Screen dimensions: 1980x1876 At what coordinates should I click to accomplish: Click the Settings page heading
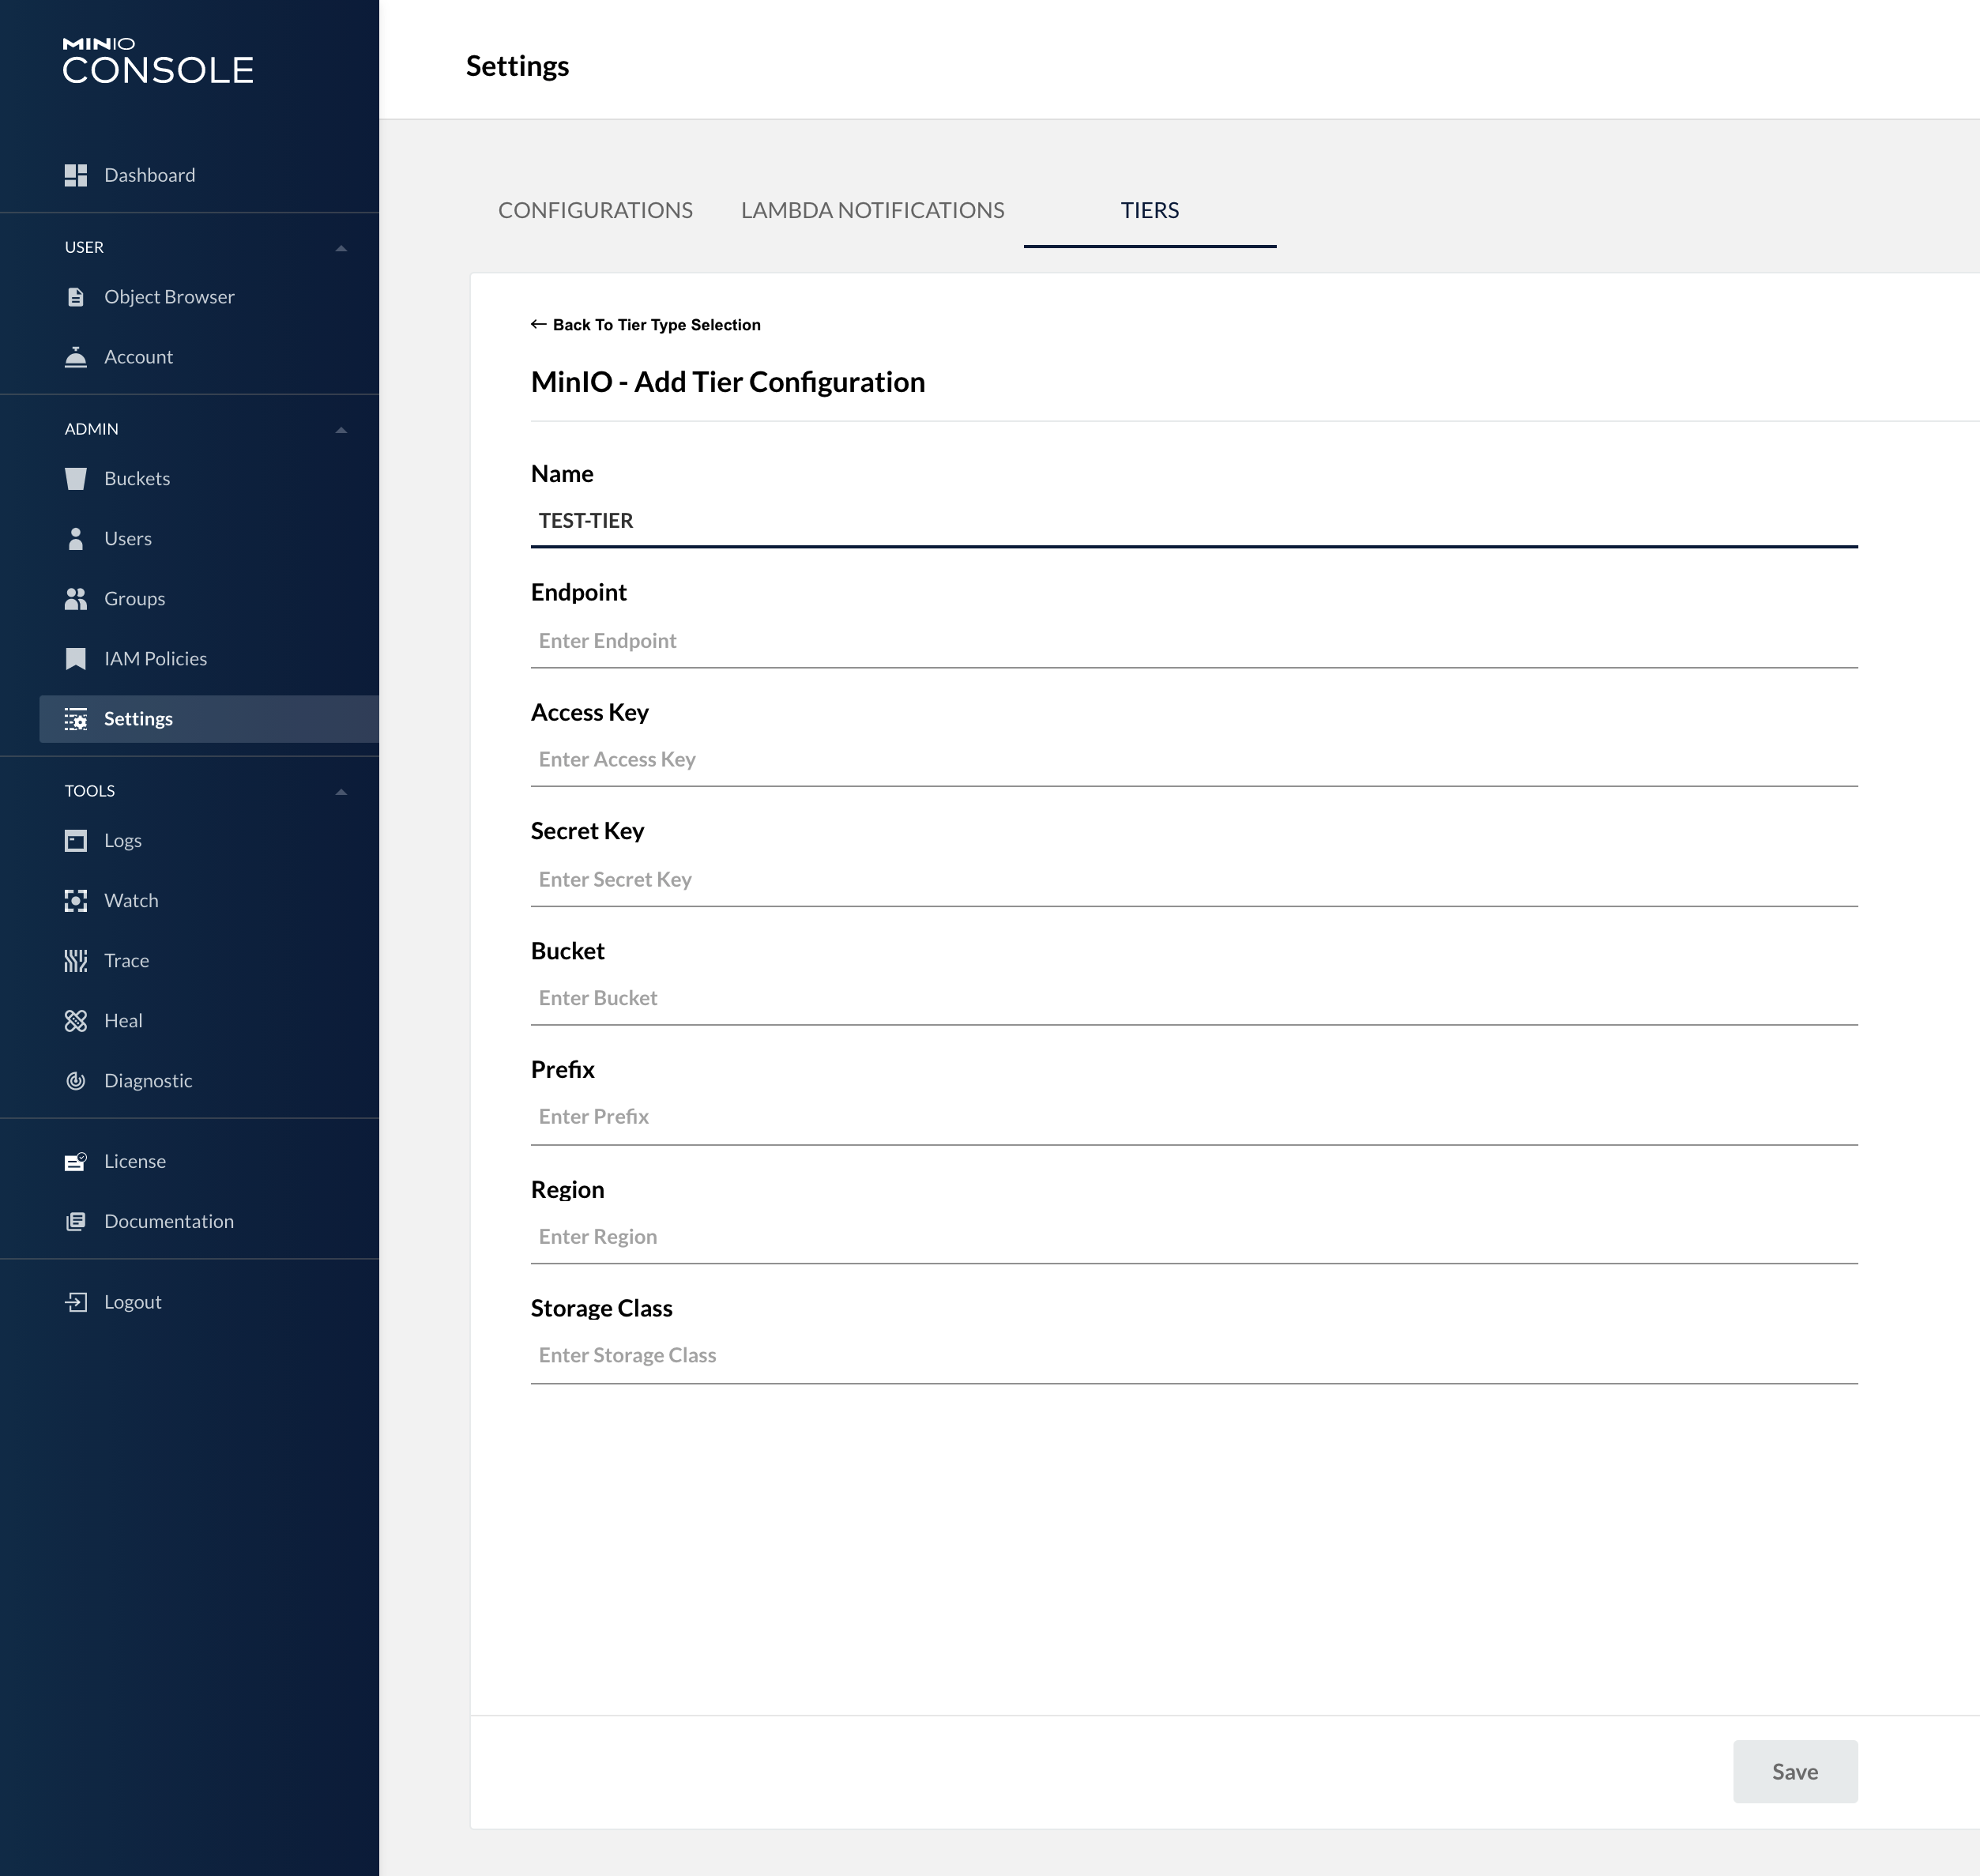click(x=517, y=66)
